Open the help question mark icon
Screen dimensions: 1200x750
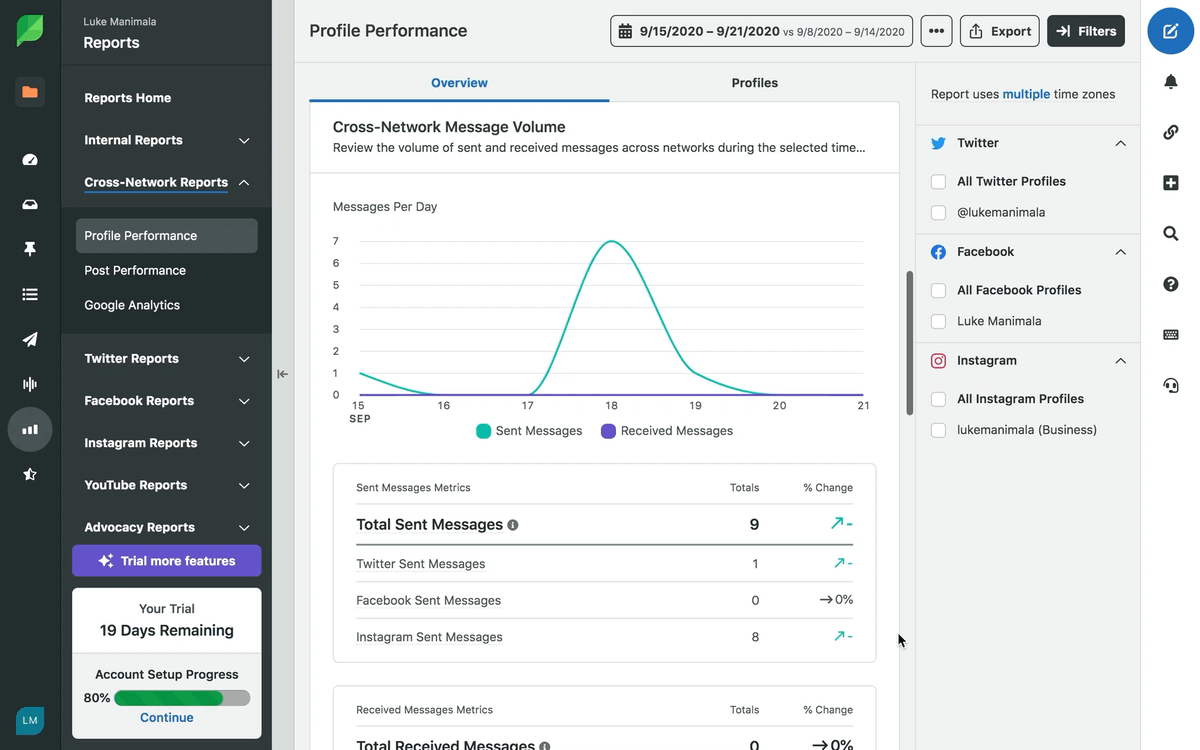pos(1170,284)
